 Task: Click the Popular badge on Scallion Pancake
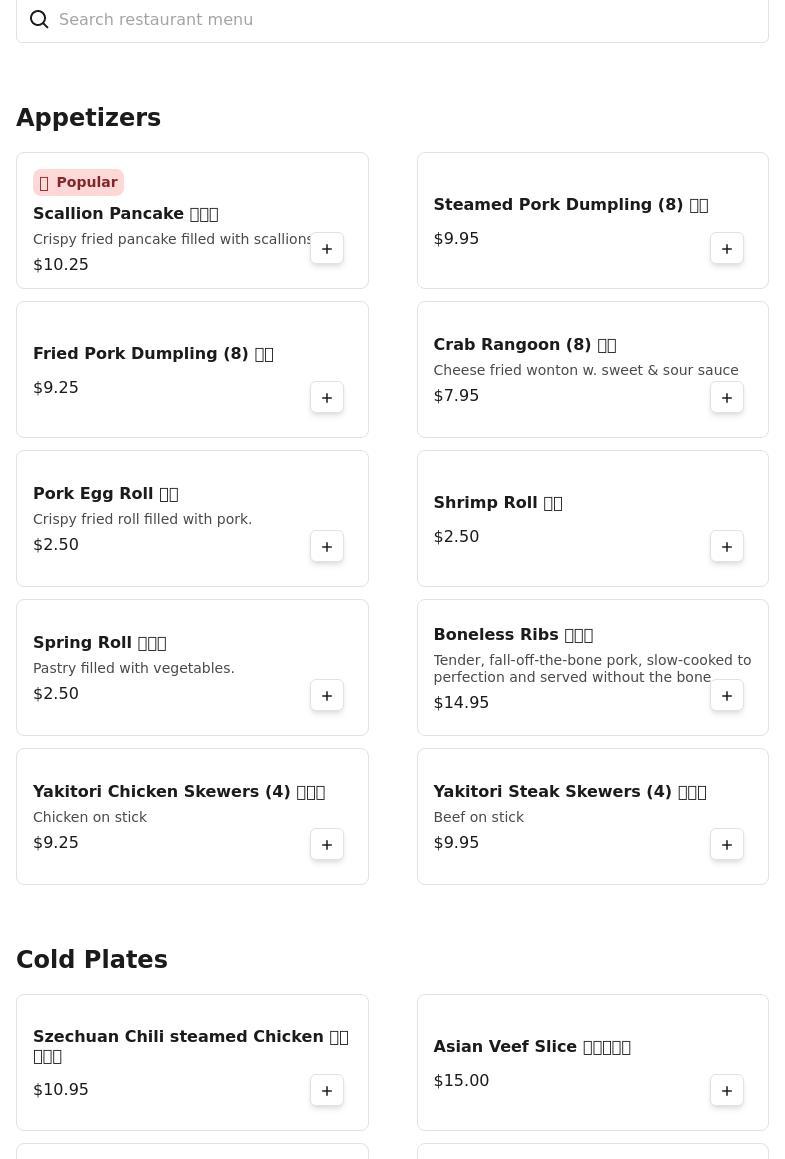point(78,182)
